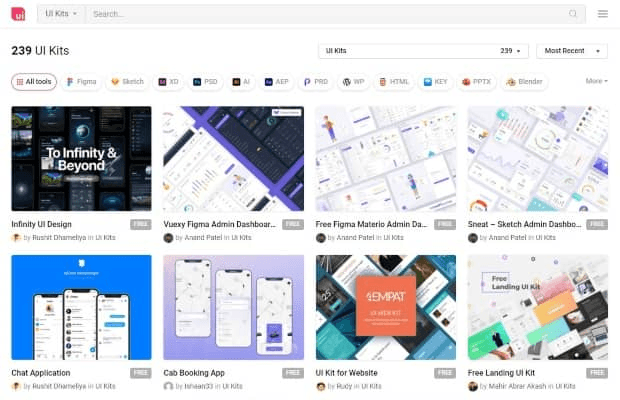Click the Vuexy Figma Admin Dashboard title

pos(219,224)
